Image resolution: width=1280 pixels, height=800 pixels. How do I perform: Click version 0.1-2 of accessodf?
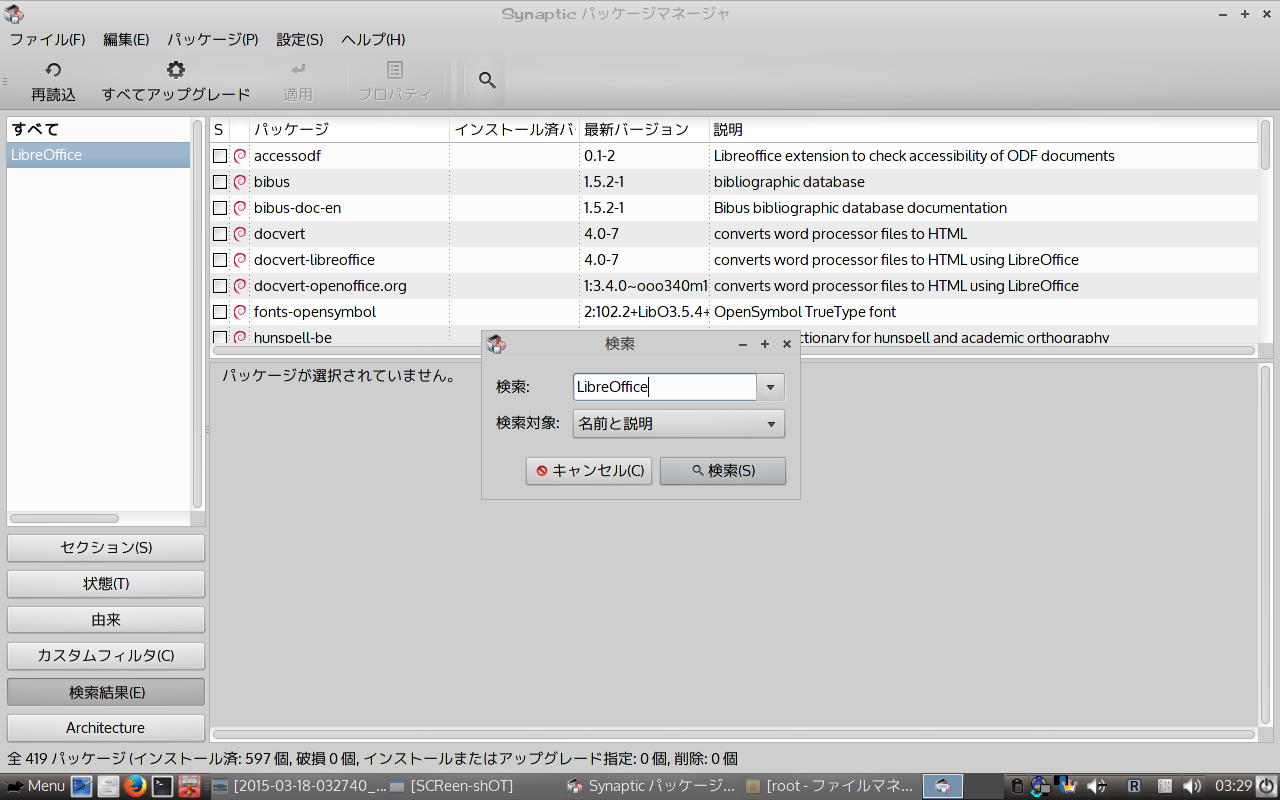click(600, 156)
